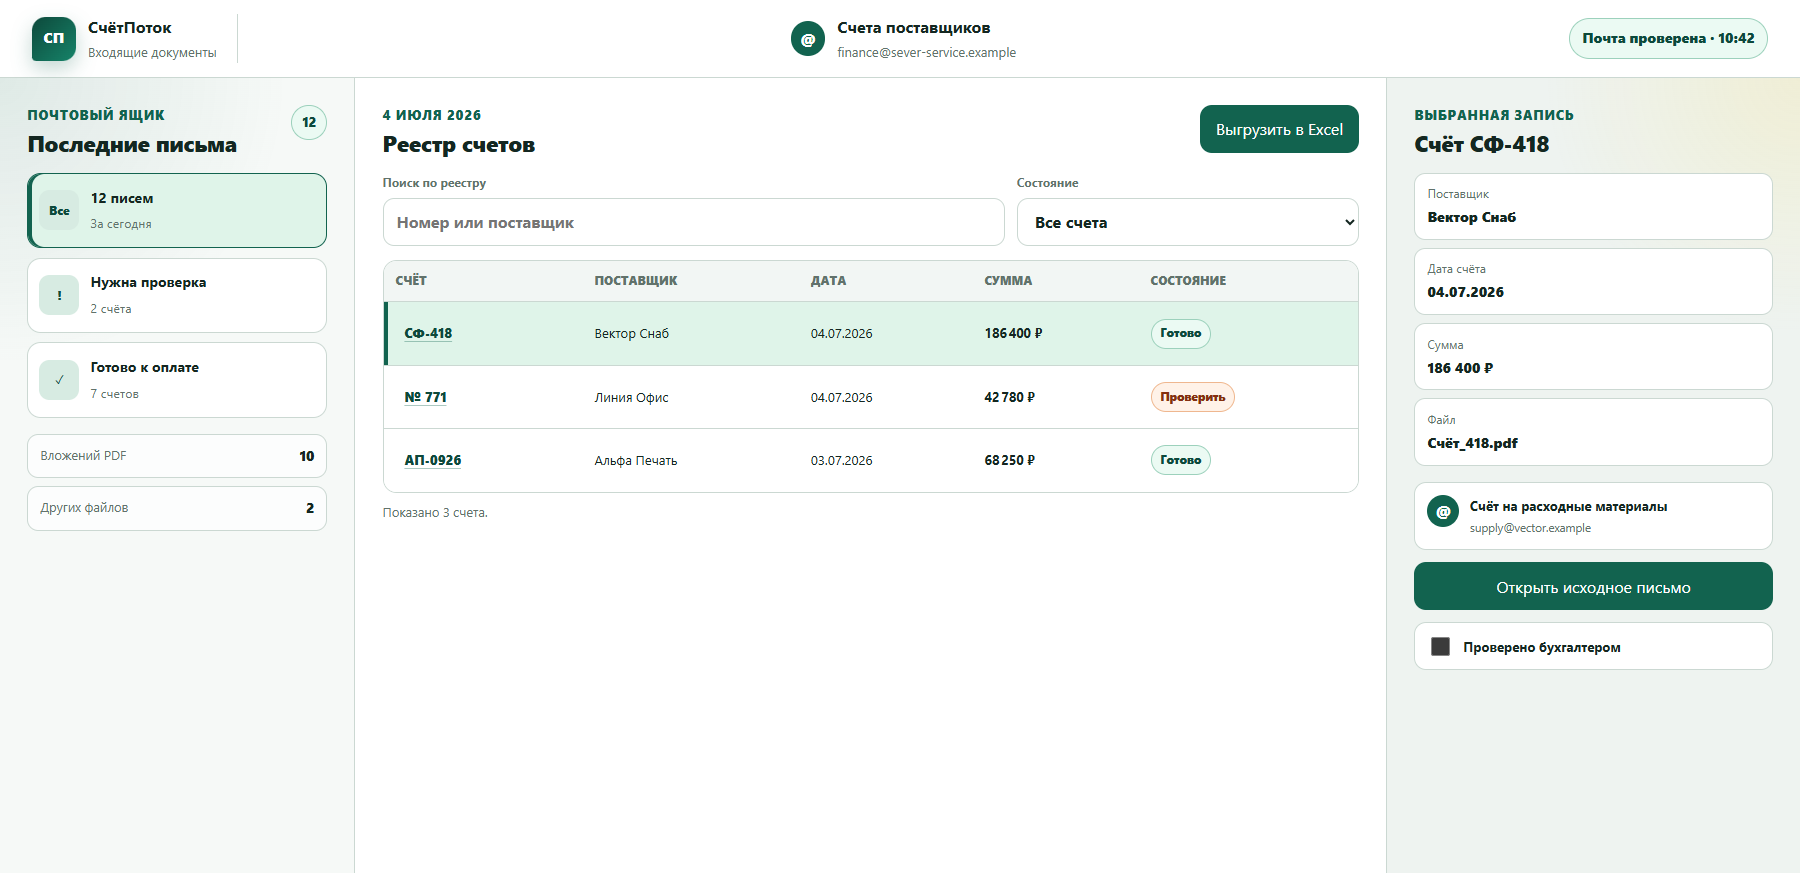
Task: Click the СП app logo icon
Action: [x=54, y=39]
